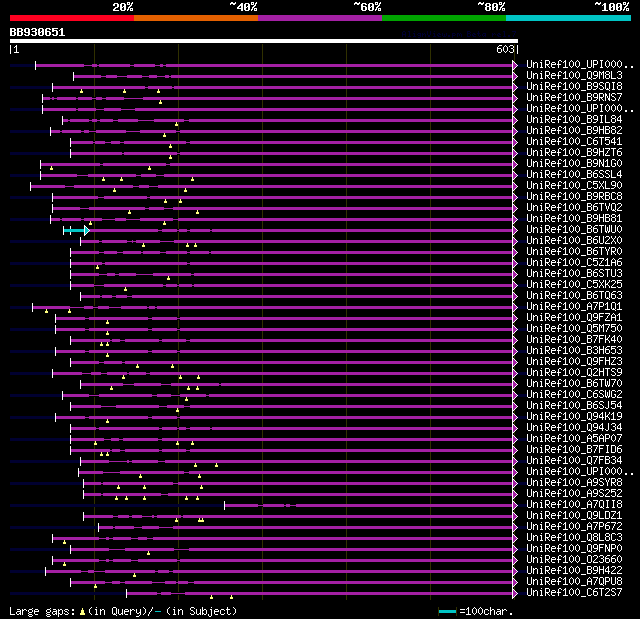This screenshot has width=640, height=619.
Task: Select the UniRef100_B6TWU0 label
Action: pyautogui.click(x=574, y=230)
